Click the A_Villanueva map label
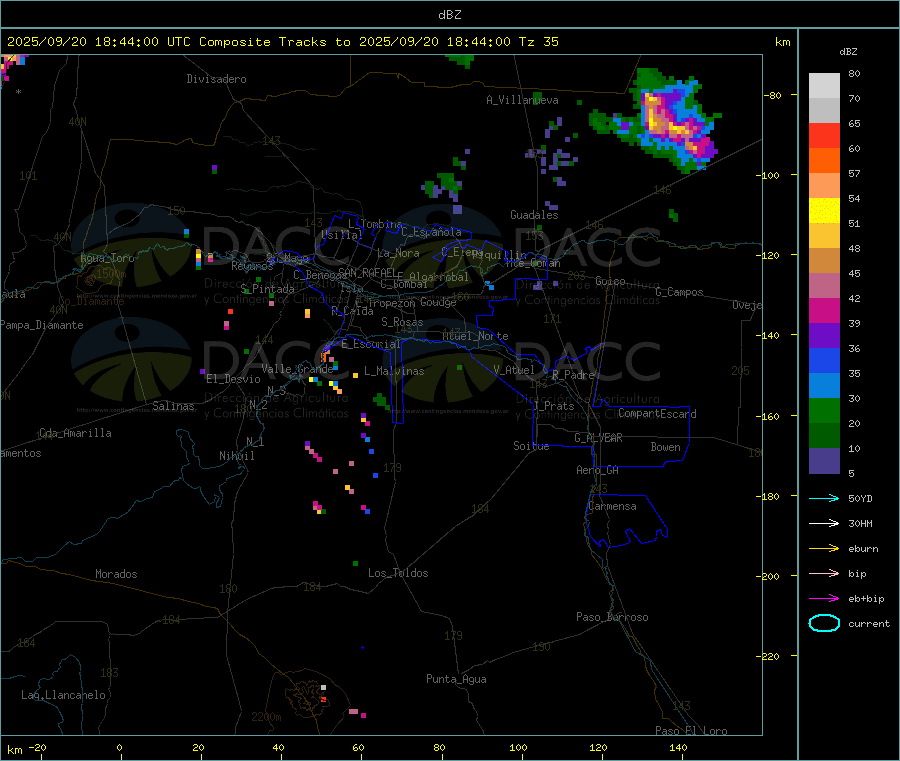Screen dimensions: 900x761 522,100
